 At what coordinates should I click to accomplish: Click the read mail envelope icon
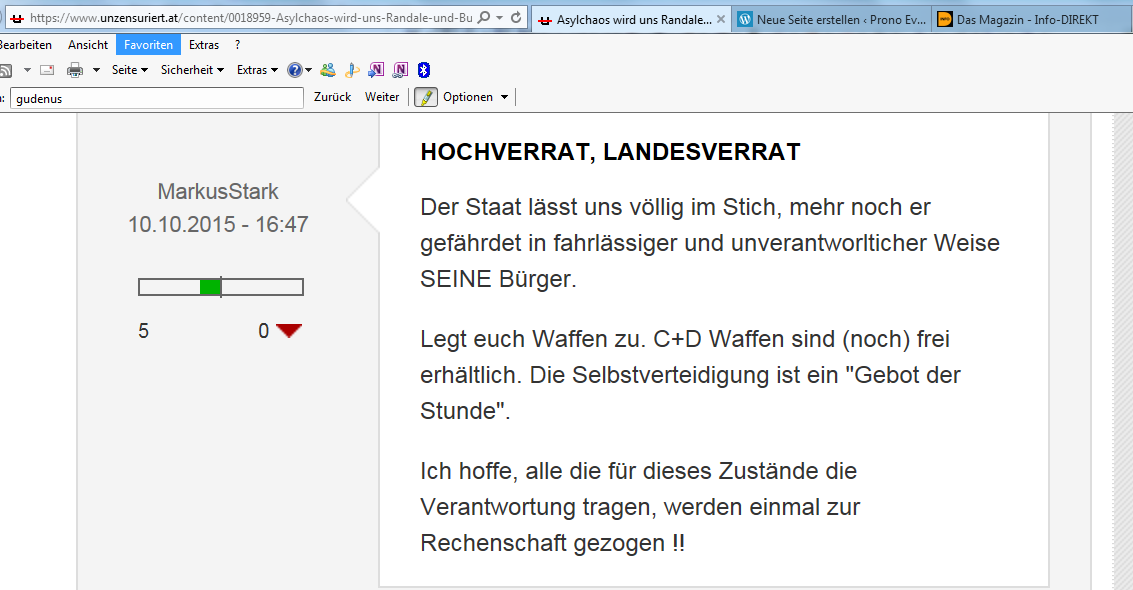46,70
